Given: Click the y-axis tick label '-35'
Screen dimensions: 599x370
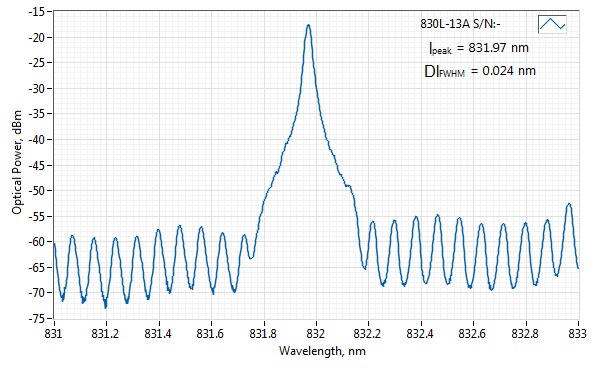Looking at the screenshot, I should 37,114.
